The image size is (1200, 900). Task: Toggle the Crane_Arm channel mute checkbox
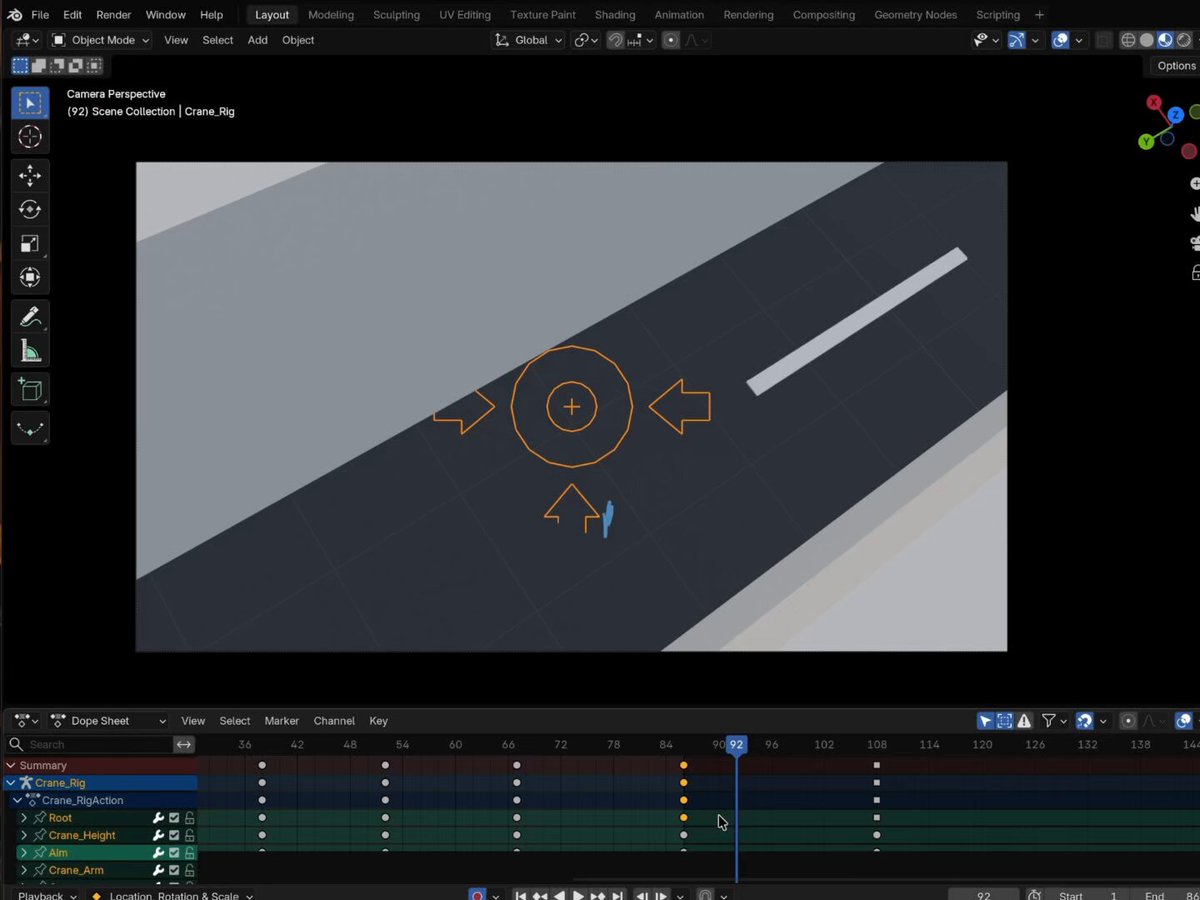click(174, 870)
